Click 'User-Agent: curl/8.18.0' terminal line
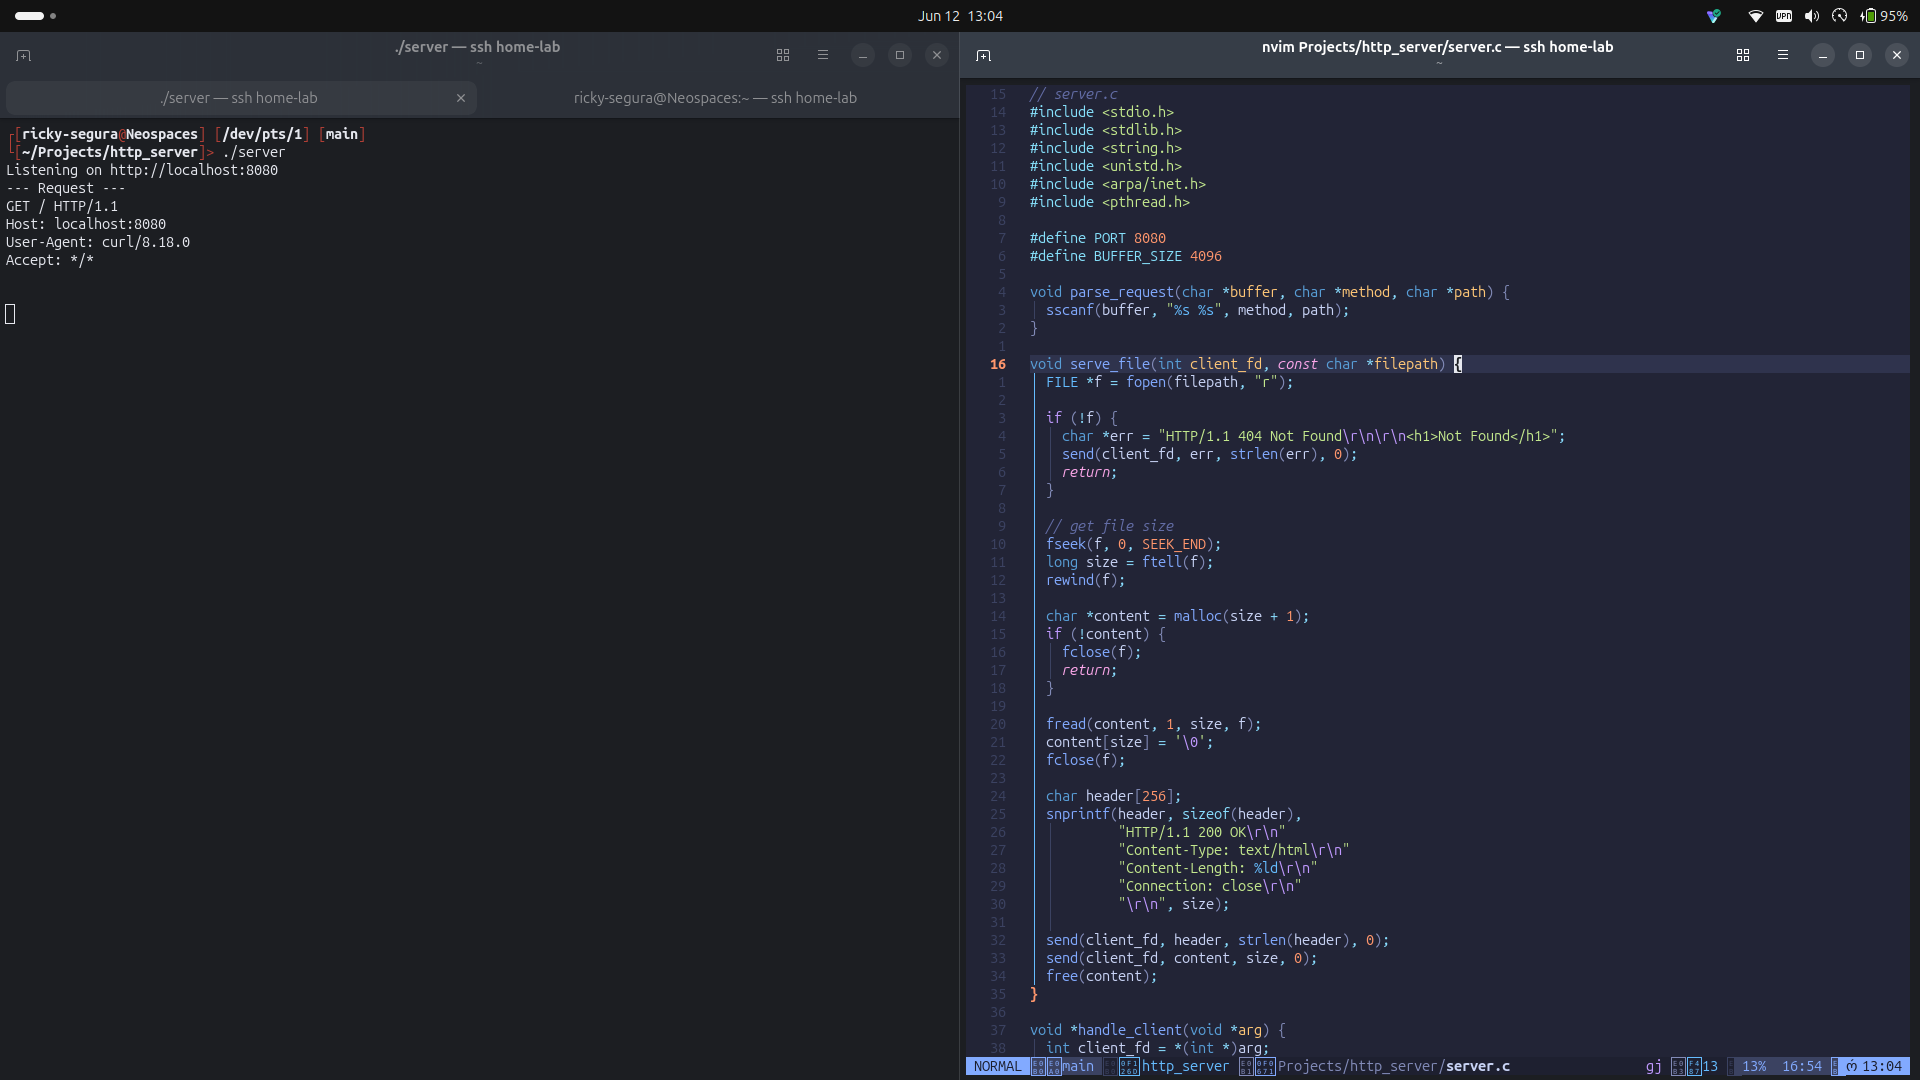Viewport: 1920px width, 1080px height. [98, 242]
